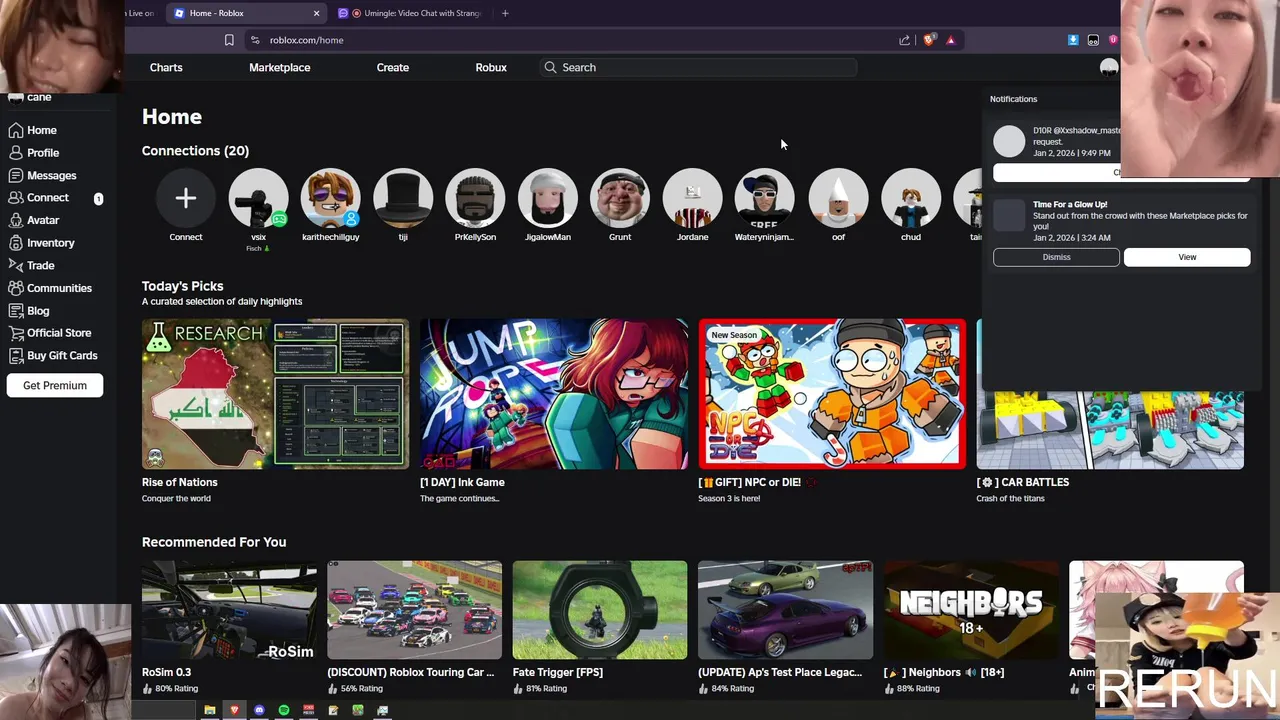Click the Brave Rewards triangle icon
This screenshot has height=720, width=1280.
coord(950,40)
